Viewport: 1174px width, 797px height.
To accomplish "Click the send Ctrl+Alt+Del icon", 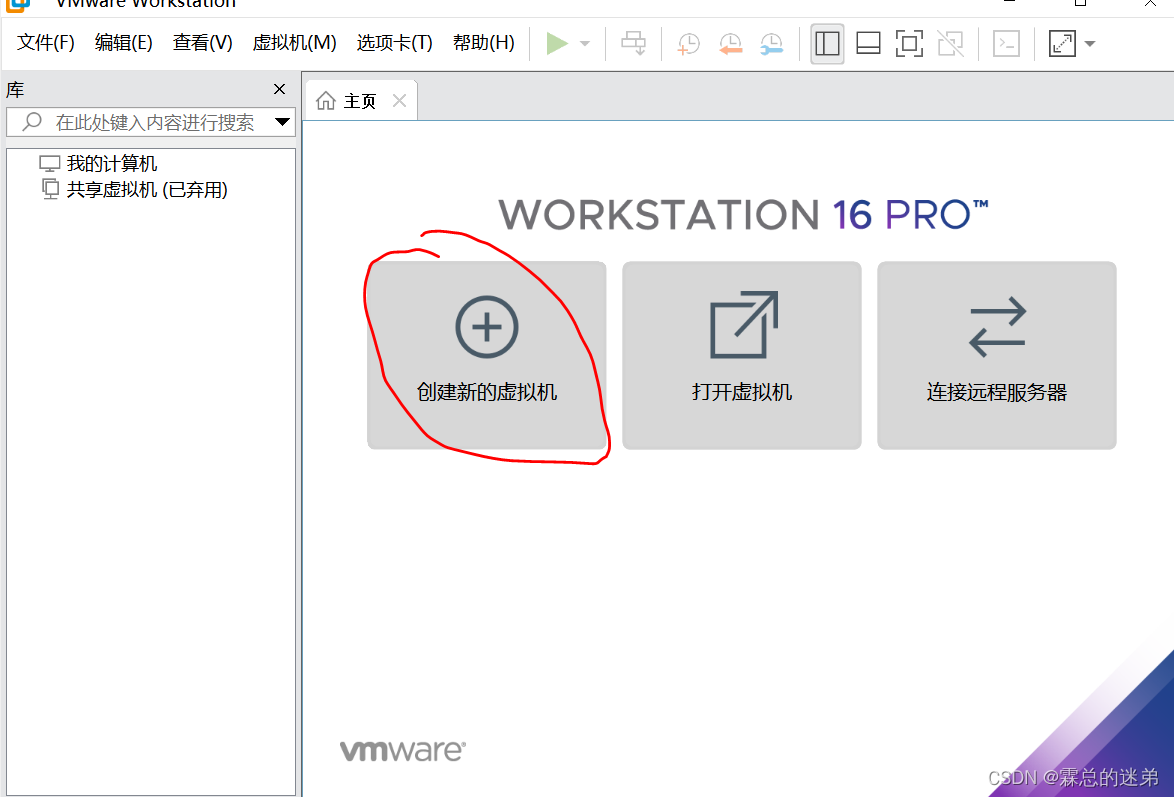I will (634, 43).
